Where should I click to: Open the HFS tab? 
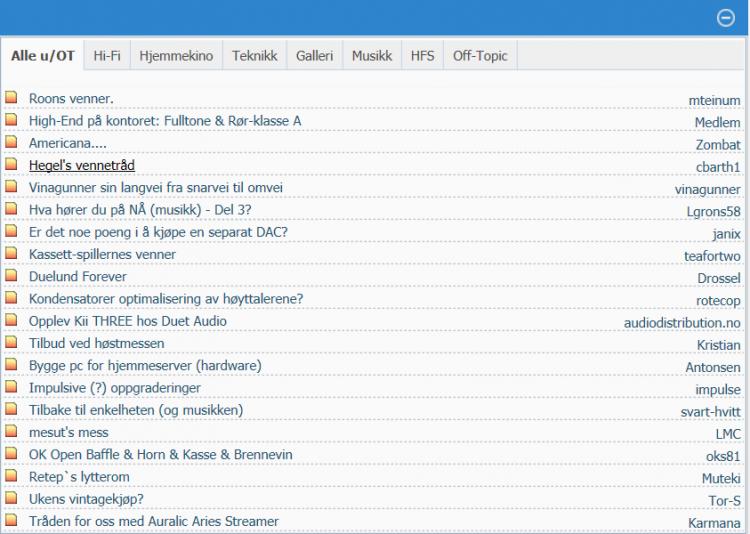tap(422, 56)
